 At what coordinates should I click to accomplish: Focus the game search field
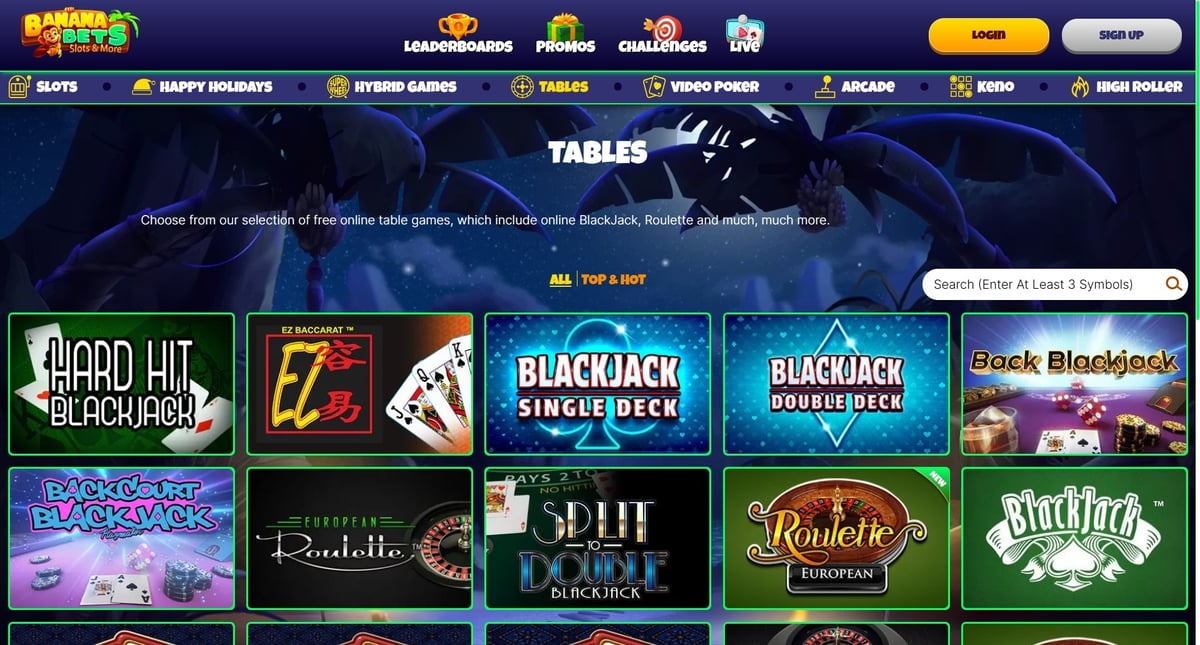(1042, 284)
